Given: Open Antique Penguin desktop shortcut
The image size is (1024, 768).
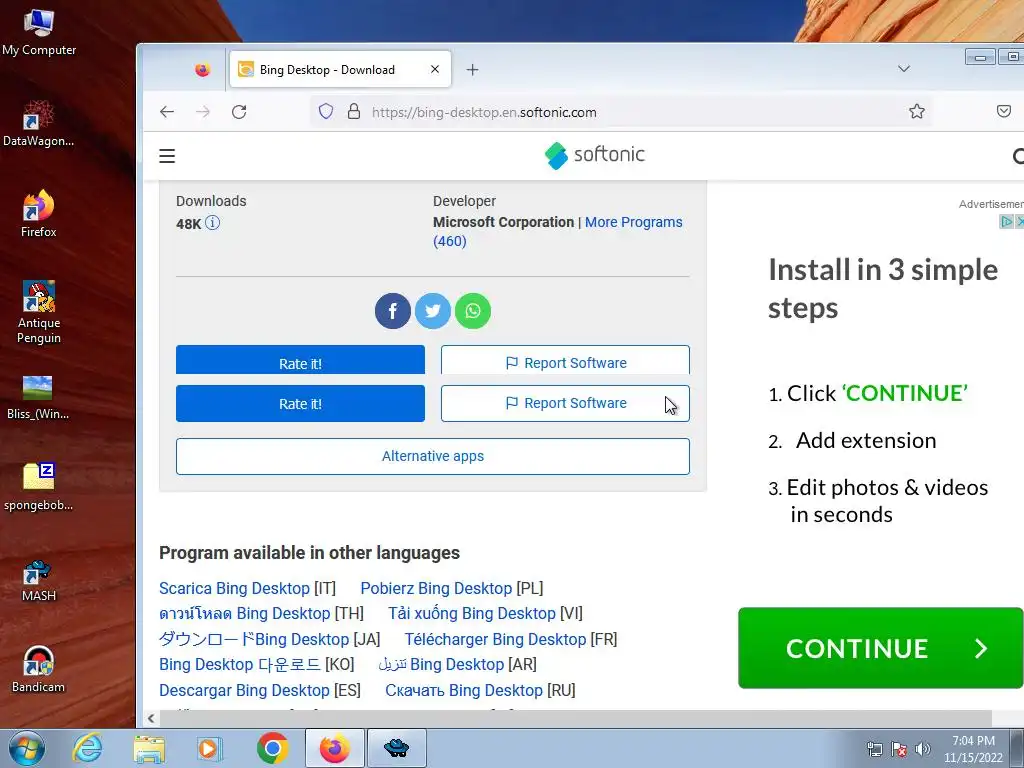Looking at the screenshot, I should (39, 312).
